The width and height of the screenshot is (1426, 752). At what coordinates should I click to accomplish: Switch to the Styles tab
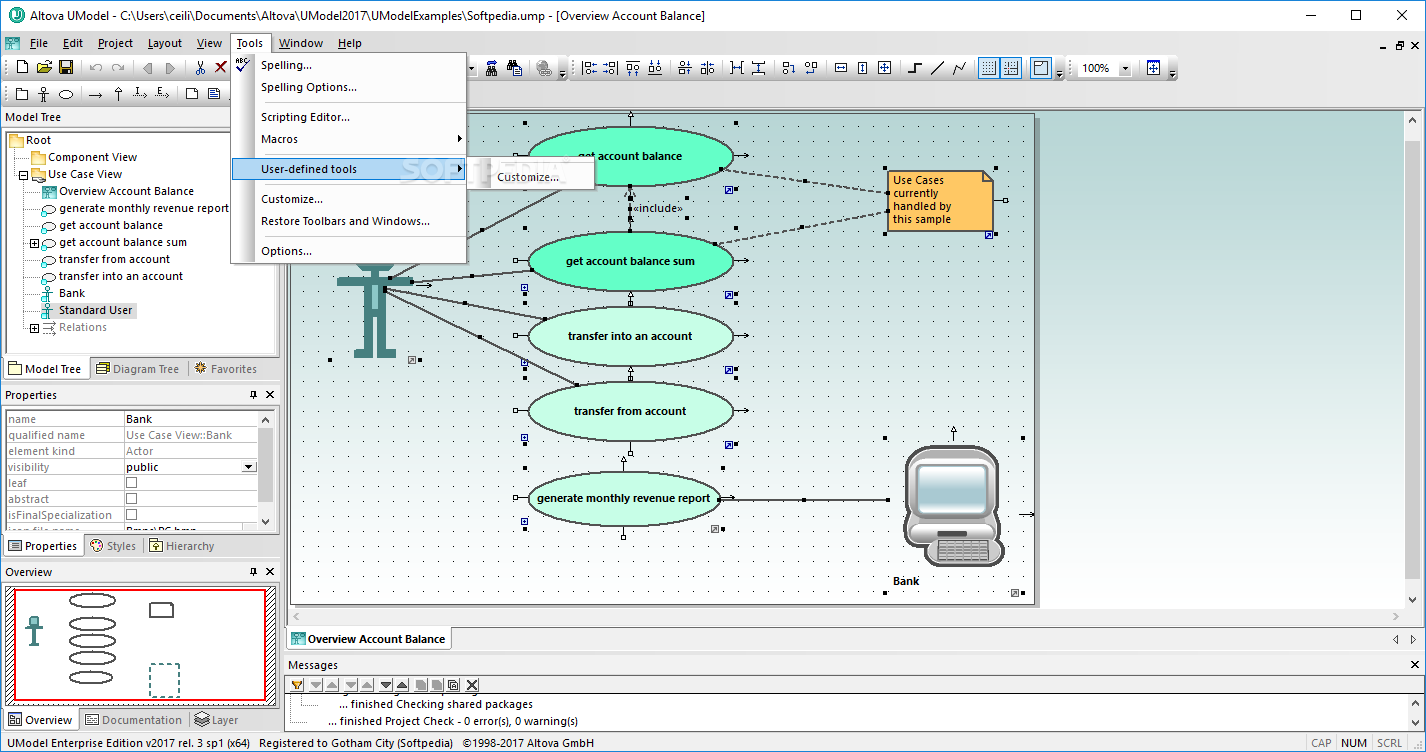click(x=112, y=546)
